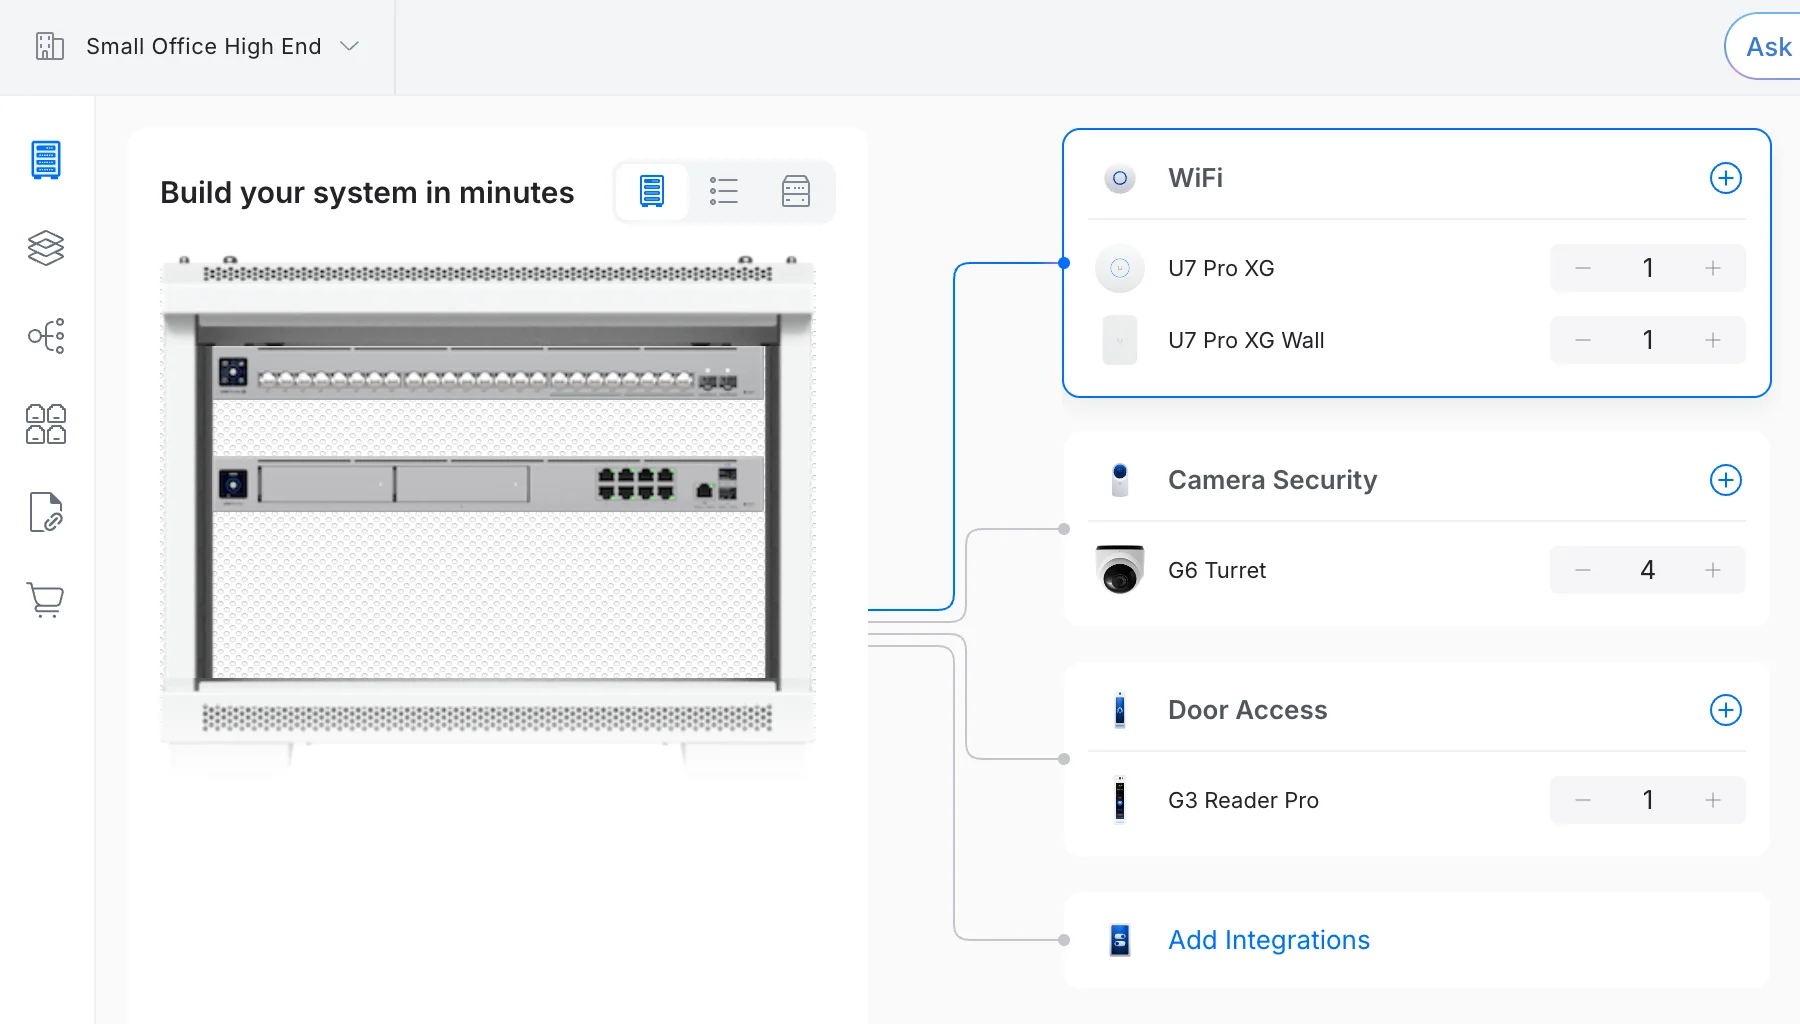The height and width of the screenshot is (1024, 1800).
Task: Add a device to Camera Security
Action: click(x=1725, y=480)
